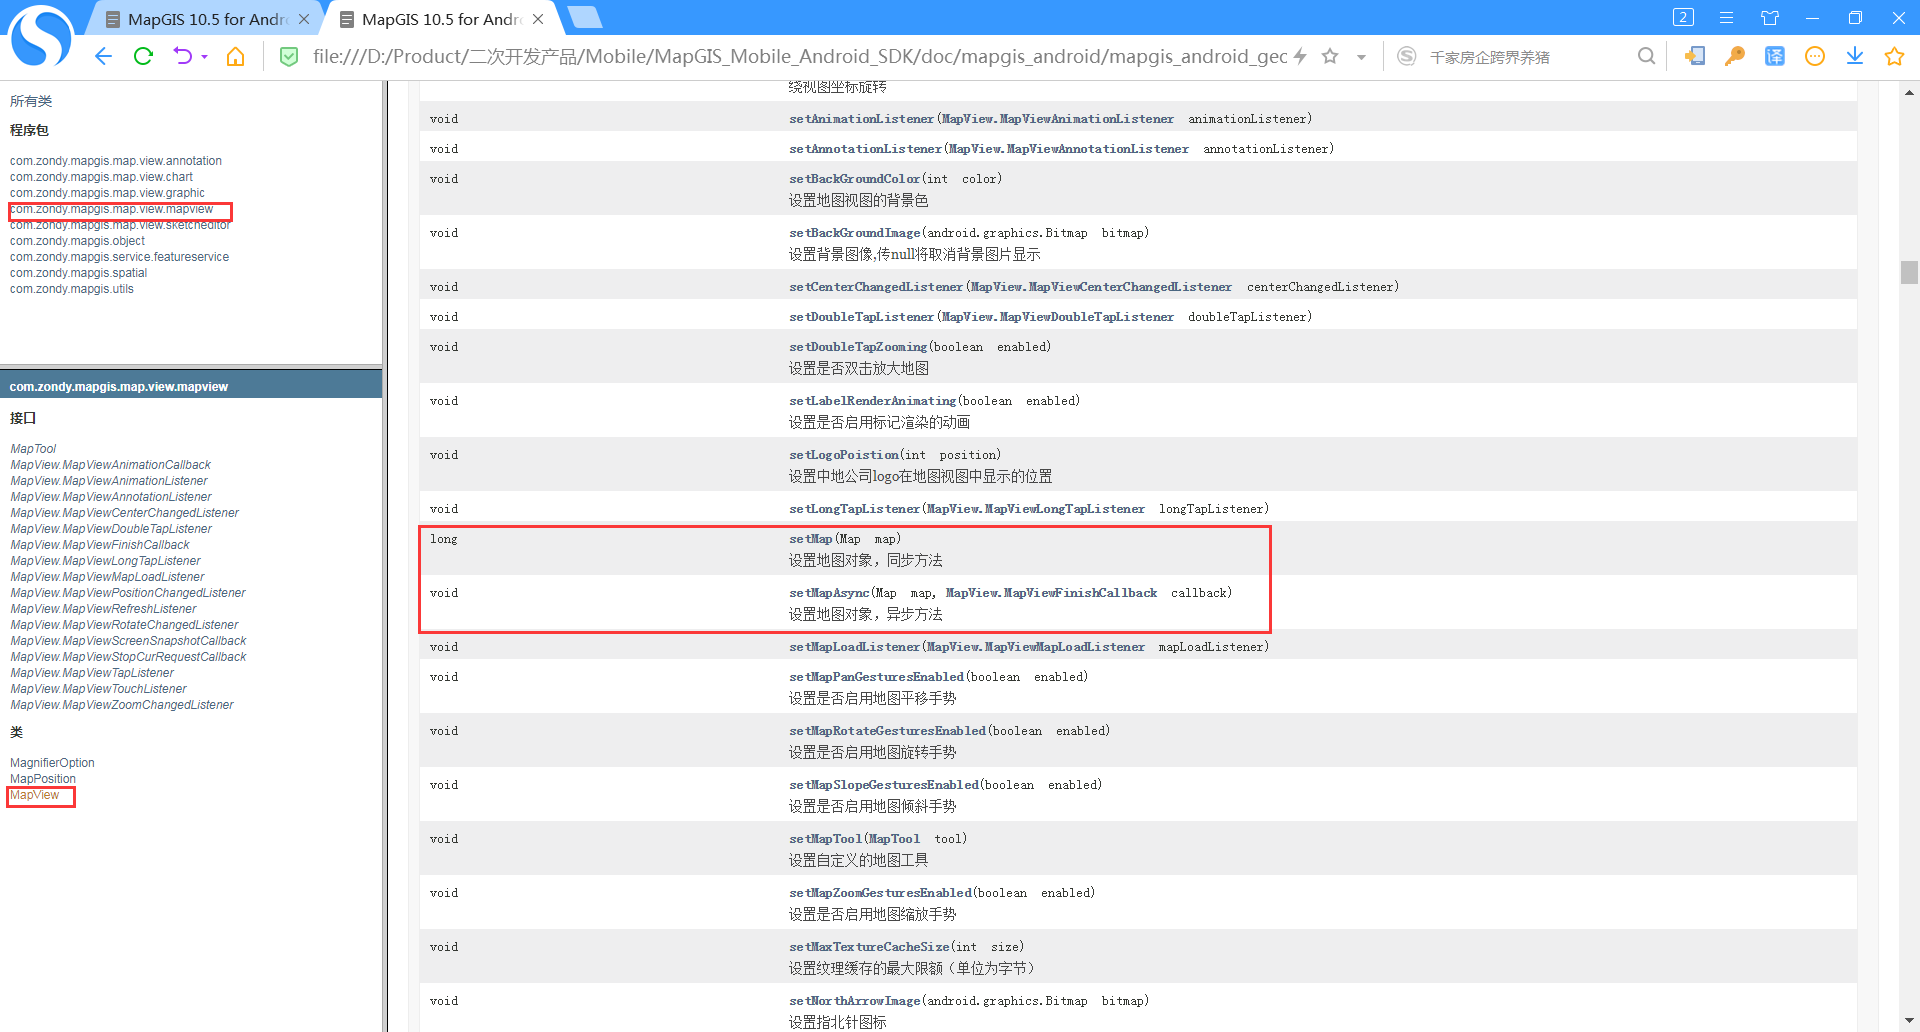Screen dimensions: 1920x1032
Task: Open the password key manager icon
Action: point(1735,57)
